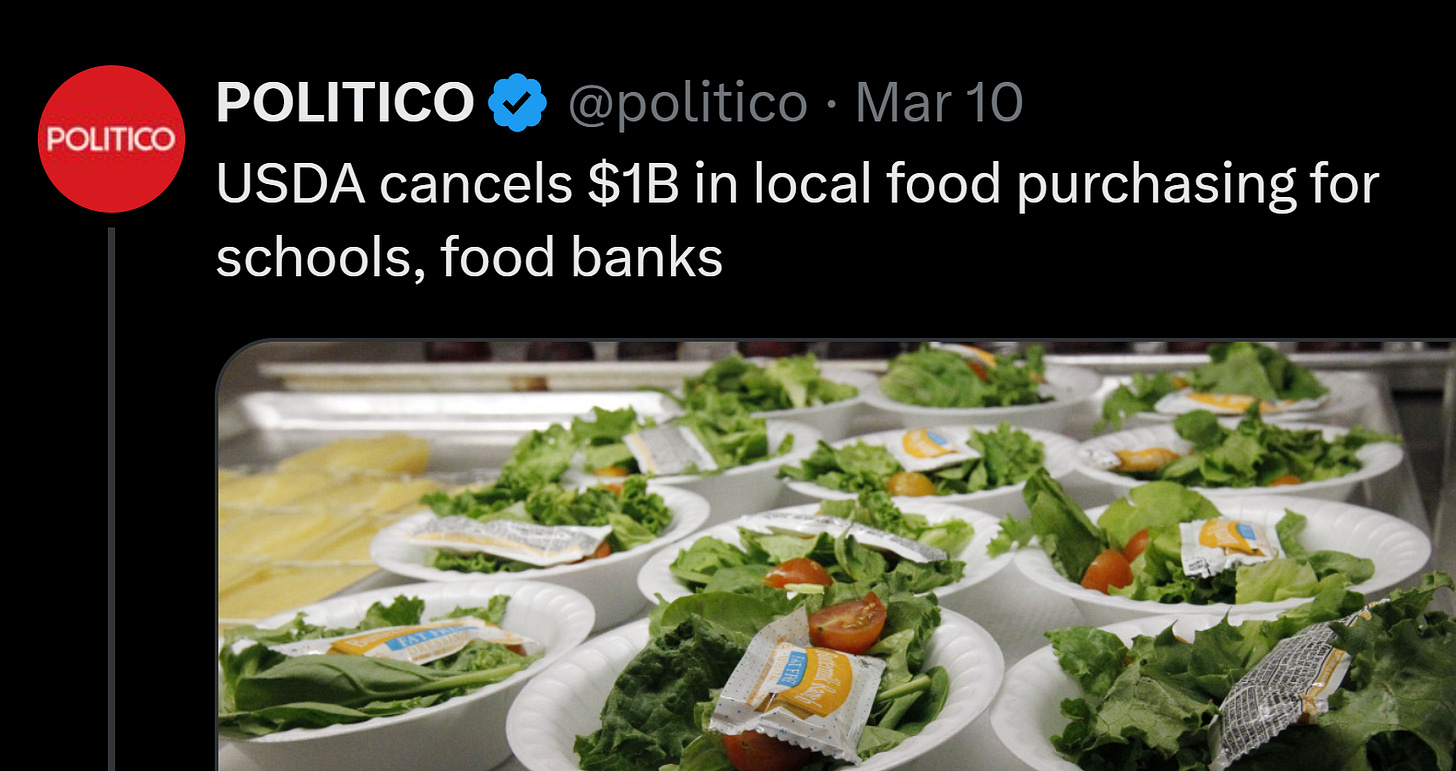The height and width of the screenshot is (771, 1456).
Task: Click the front bowl's halved cherry tomato
Action: (846, 622)
